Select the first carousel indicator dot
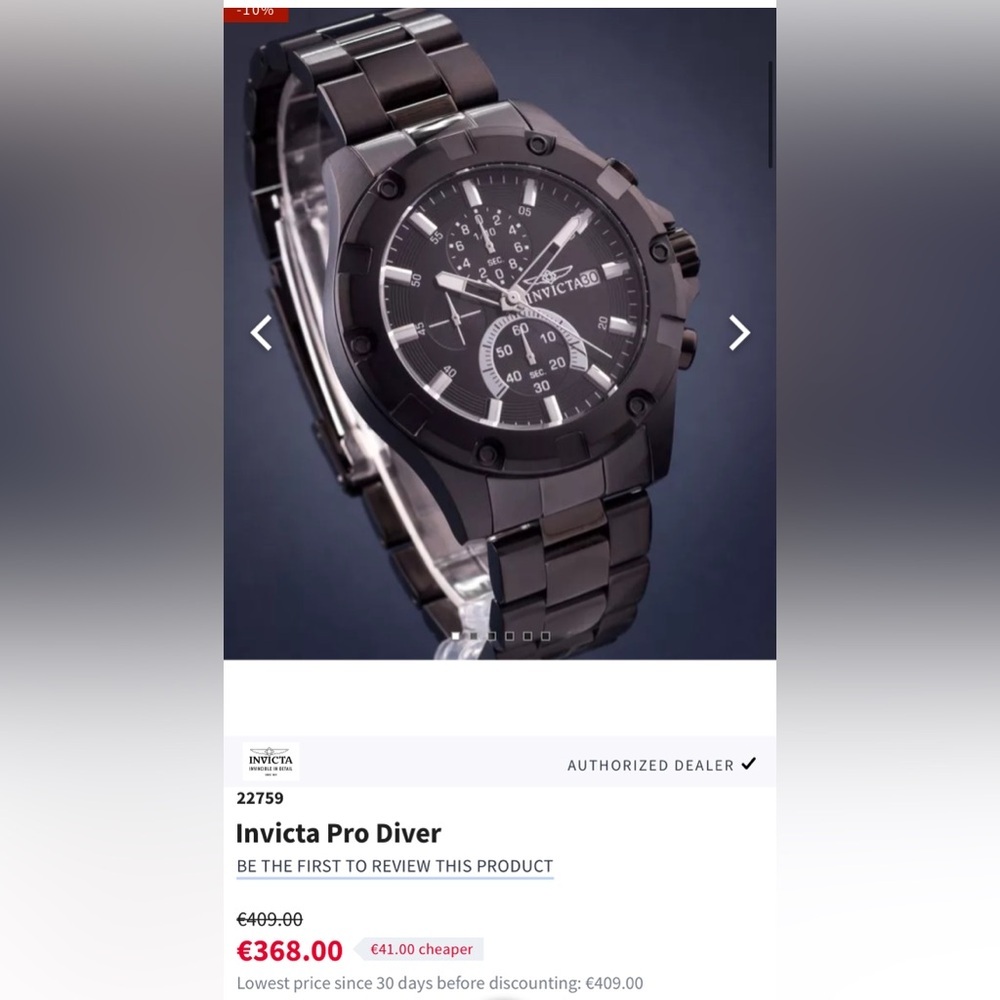 455,636
